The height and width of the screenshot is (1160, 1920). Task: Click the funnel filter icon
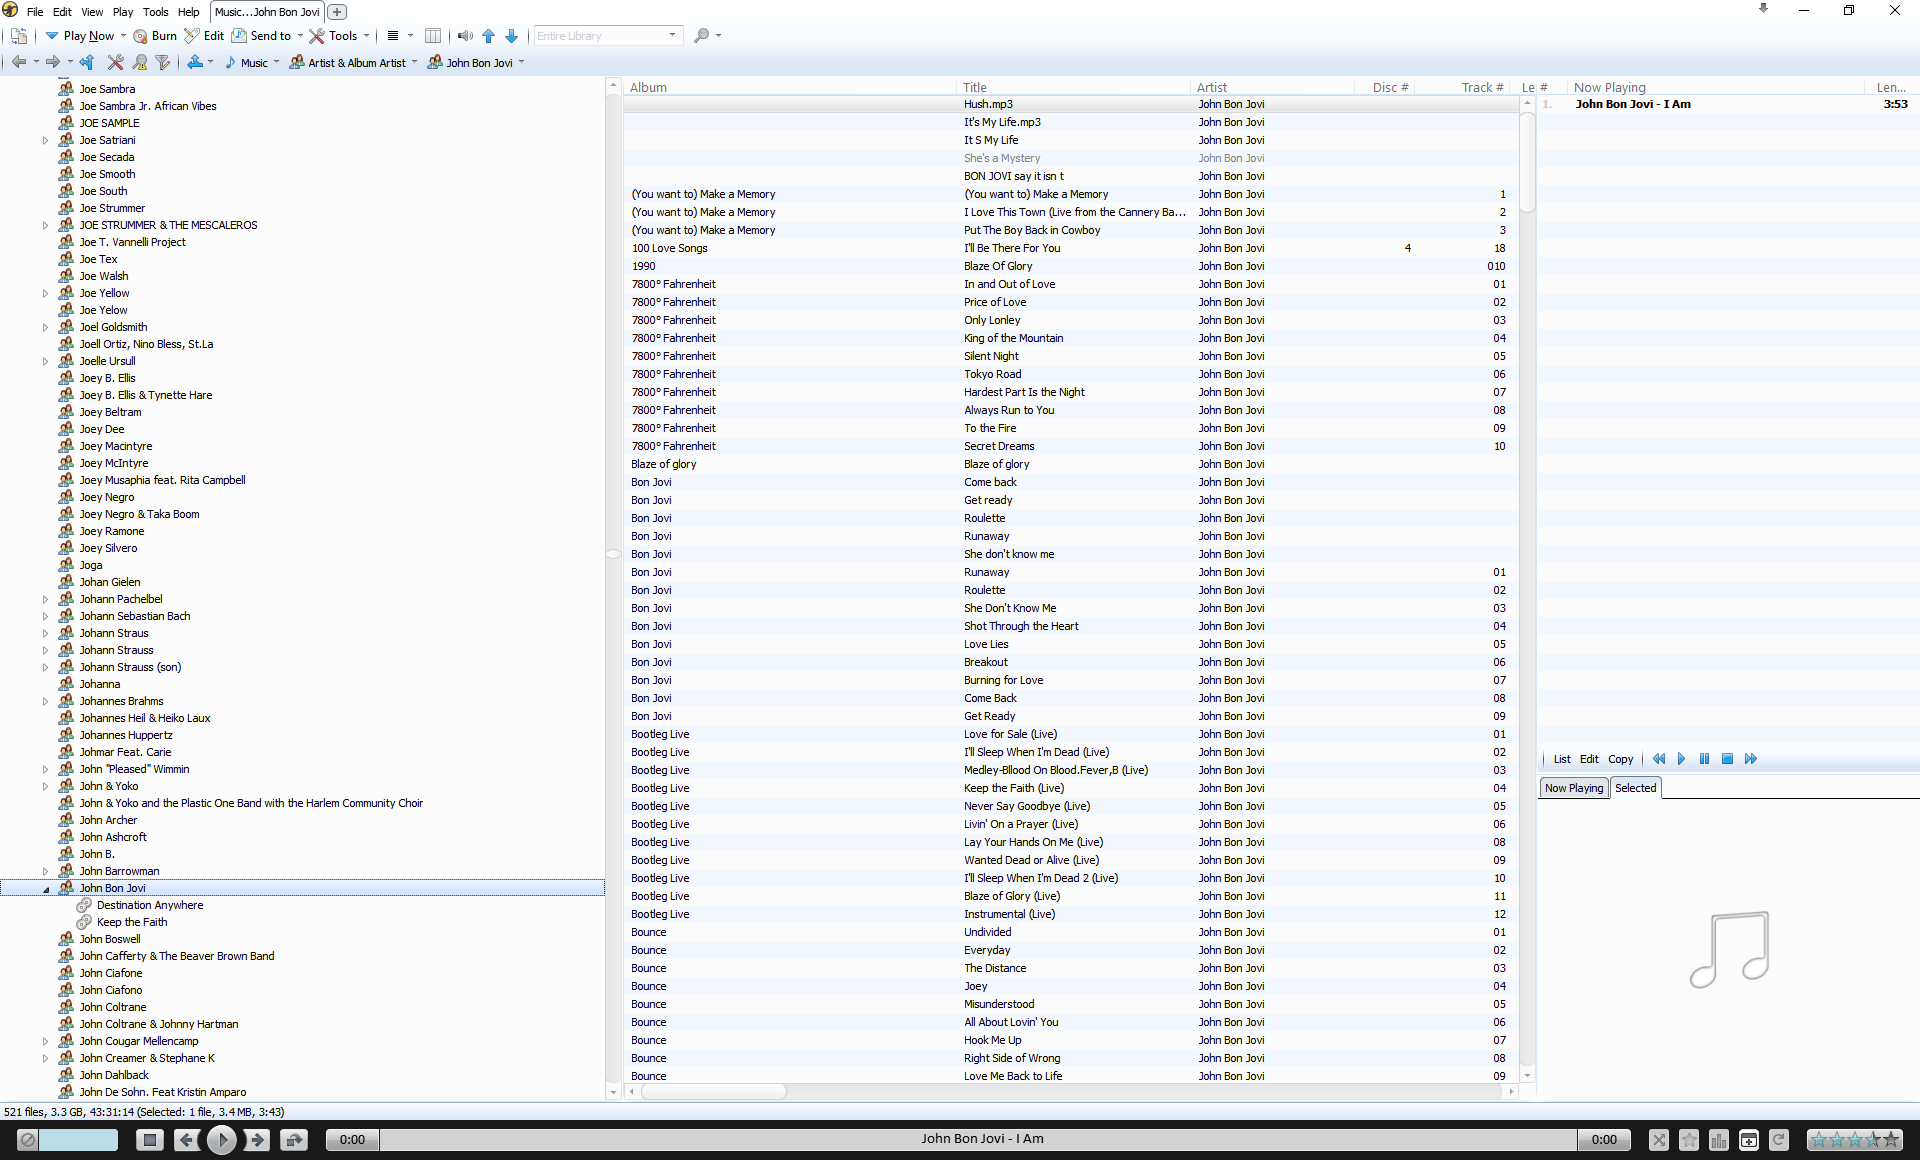pyautogui.click(x=163, y=62)
